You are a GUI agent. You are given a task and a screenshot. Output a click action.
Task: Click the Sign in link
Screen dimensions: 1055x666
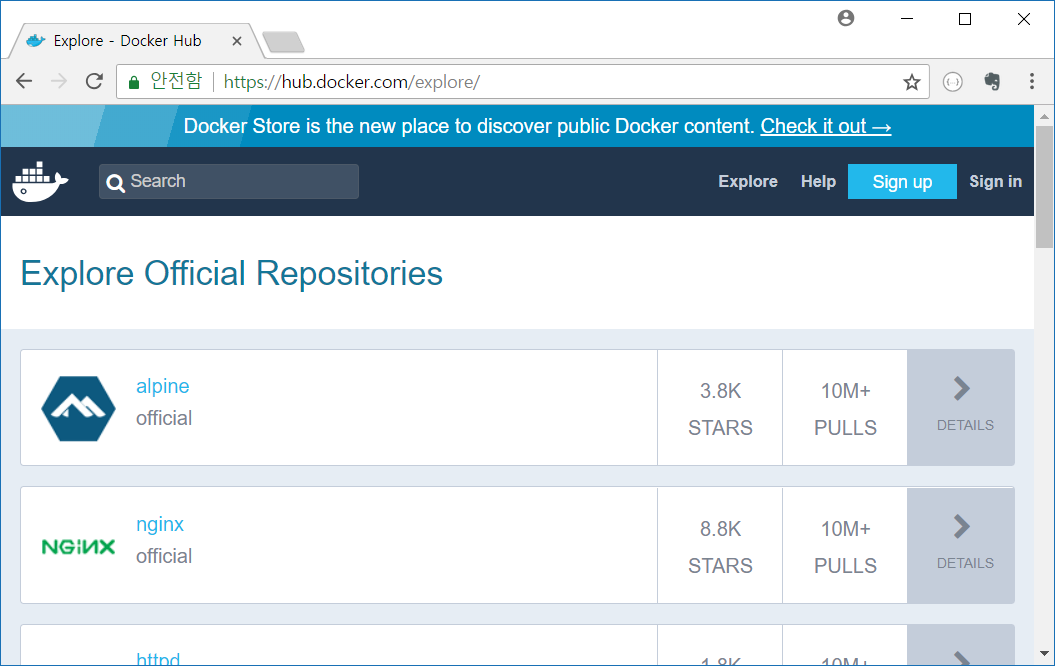995,182
